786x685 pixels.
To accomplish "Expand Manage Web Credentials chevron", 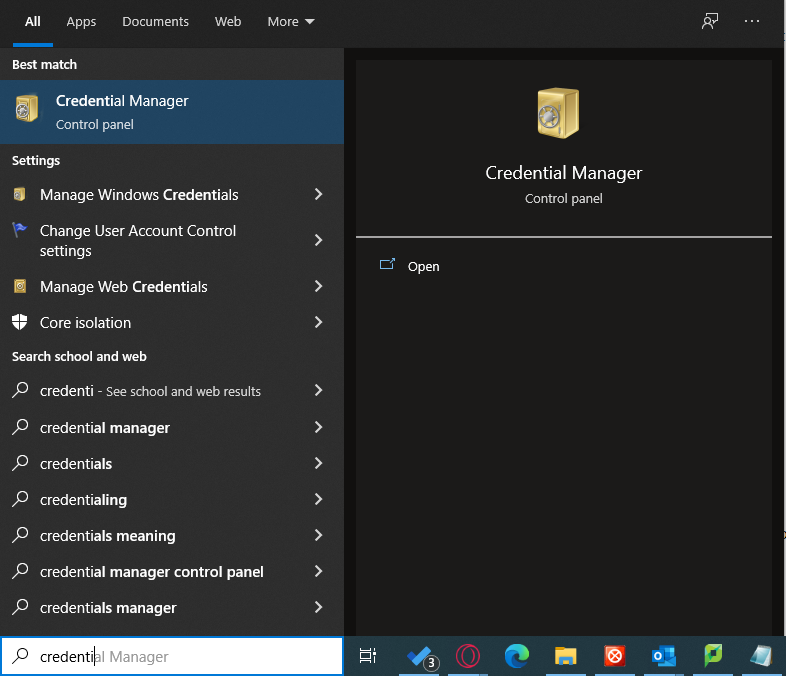I will 318,286.
